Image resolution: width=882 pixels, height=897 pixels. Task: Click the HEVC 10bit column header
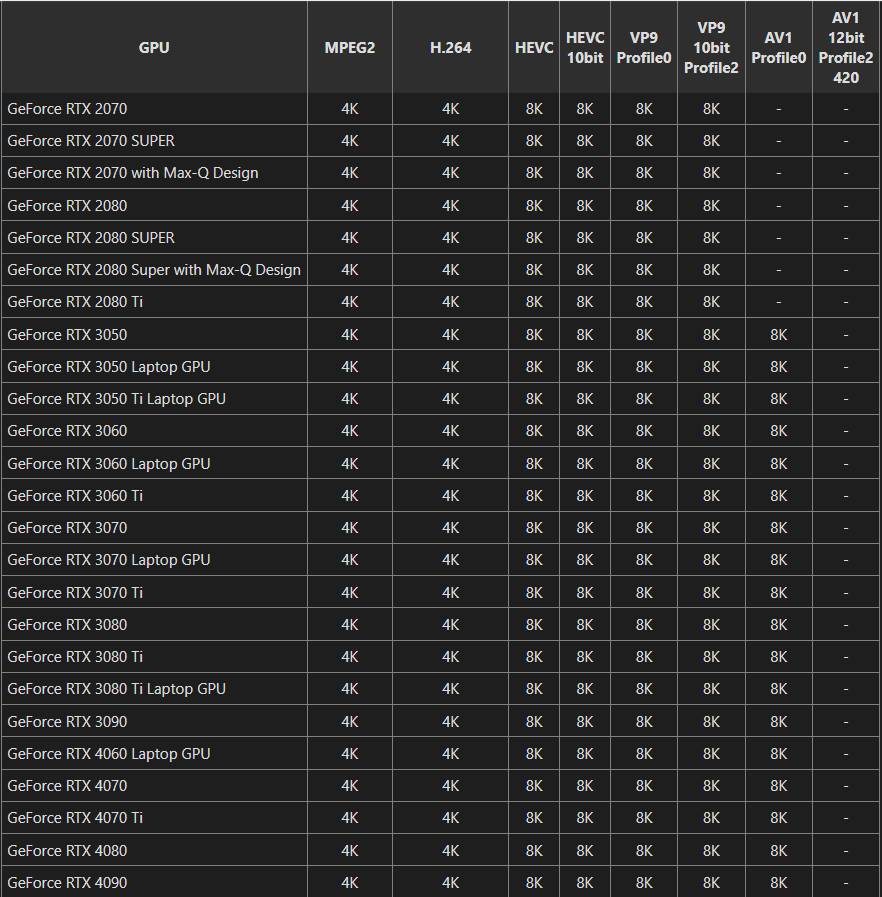(x=585, y=47)
